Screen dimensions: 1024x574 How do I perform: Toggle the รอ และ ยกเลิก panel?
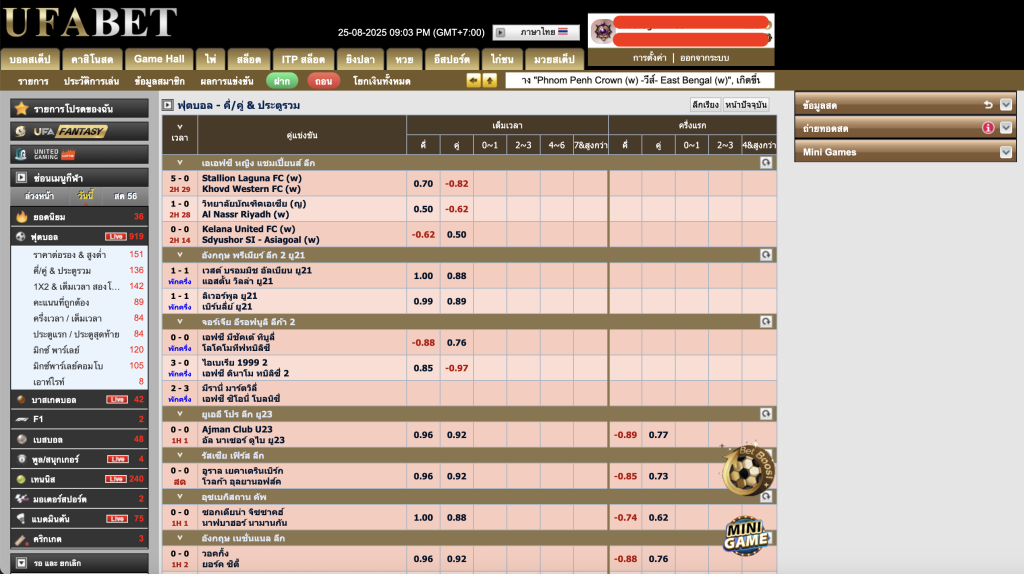(x=22, y=562)
